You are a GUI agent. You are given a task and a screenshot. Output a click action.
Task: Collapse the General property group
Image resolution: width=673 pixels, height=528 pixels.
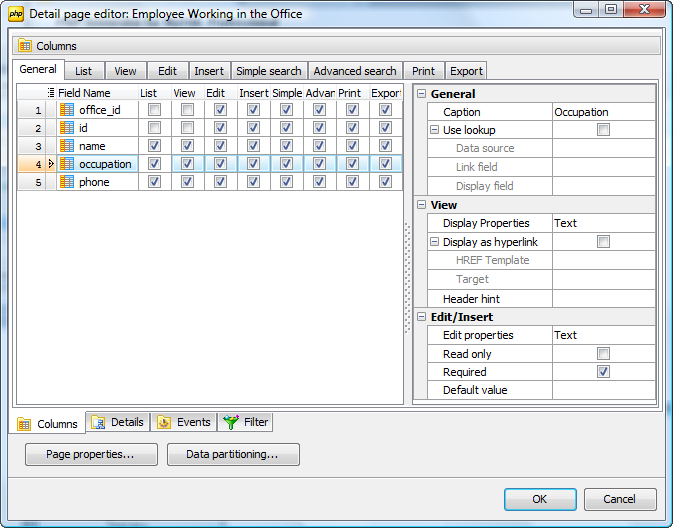[x=422, y=94]
